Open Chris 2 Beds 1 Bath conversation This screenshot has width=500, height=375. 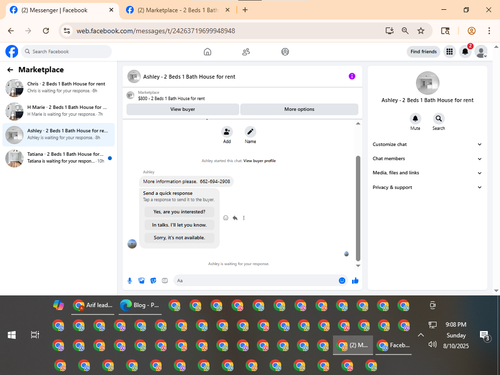click(59, 87)
